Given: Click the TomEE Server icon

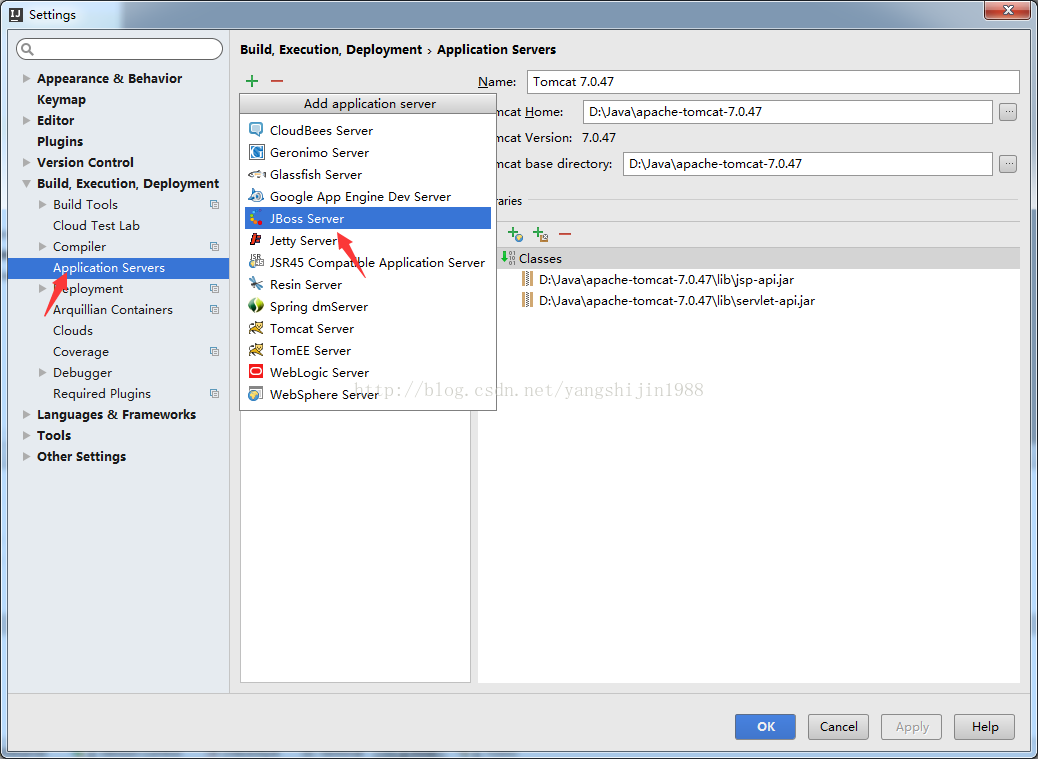Looking at the screenshot, I should click(256, 349).
